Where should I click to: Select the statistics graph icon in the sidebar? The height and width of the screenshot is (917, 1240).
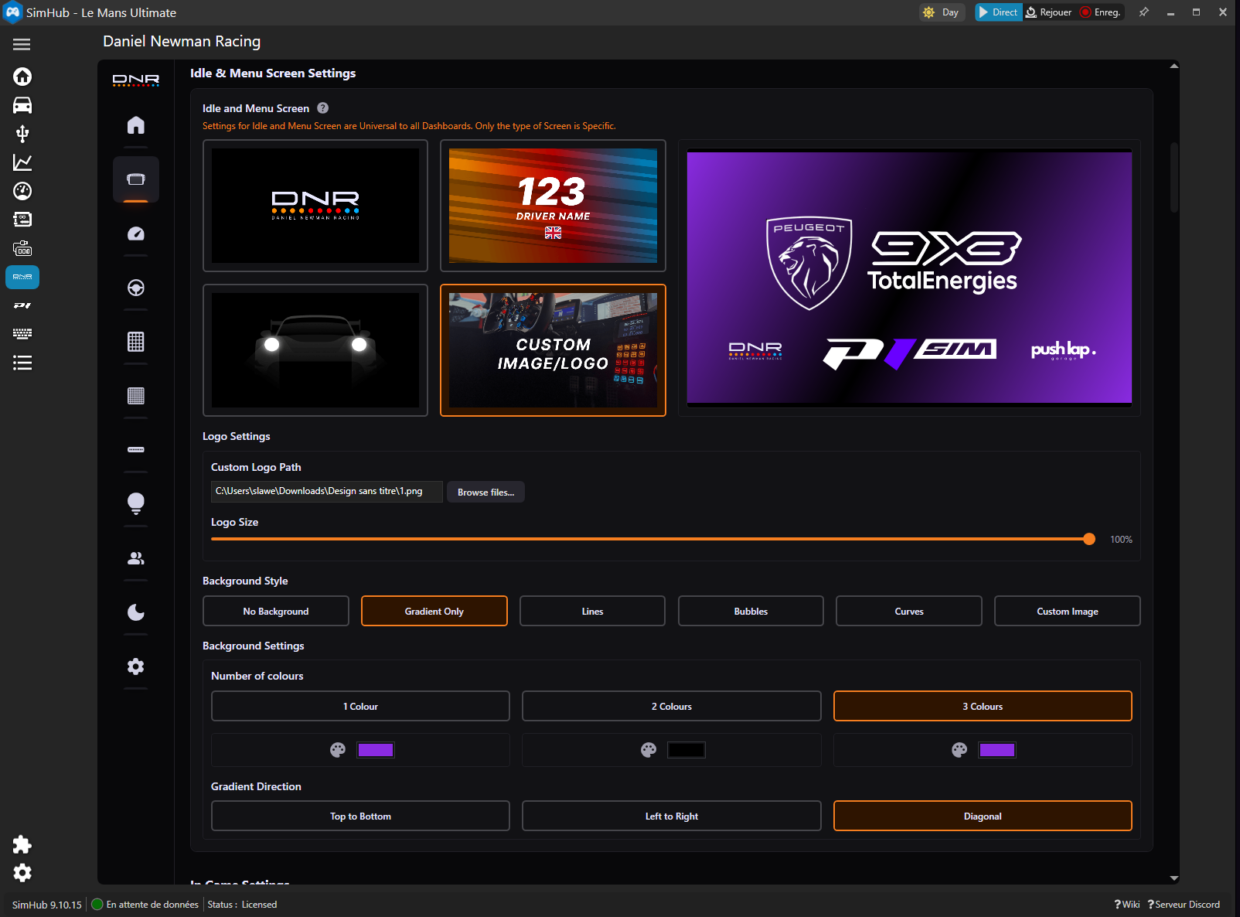[x=22, y=162]
